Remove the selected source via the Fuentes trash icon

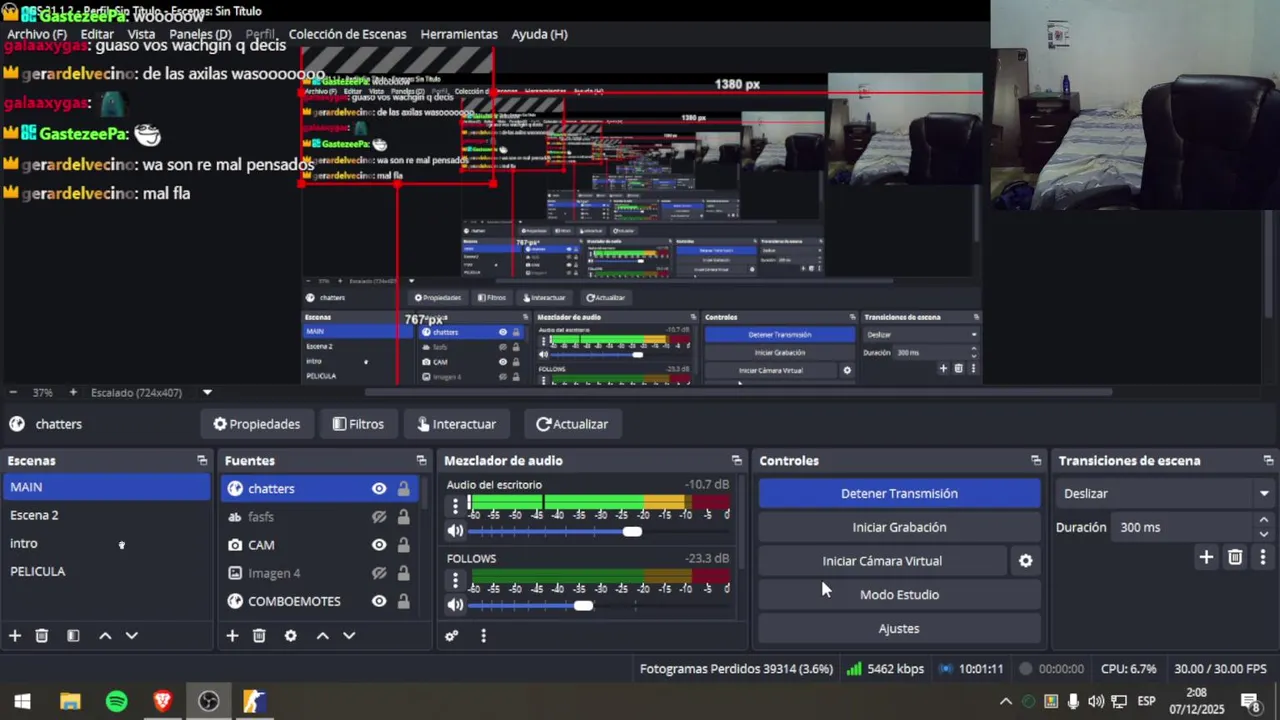259,635
